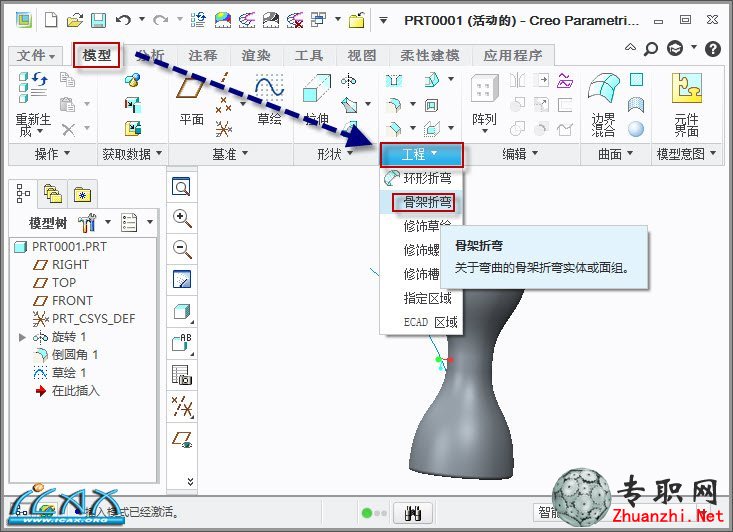The image size is (733, 532).
Task: Switch to the 模型 model tab
Action: 97,55
